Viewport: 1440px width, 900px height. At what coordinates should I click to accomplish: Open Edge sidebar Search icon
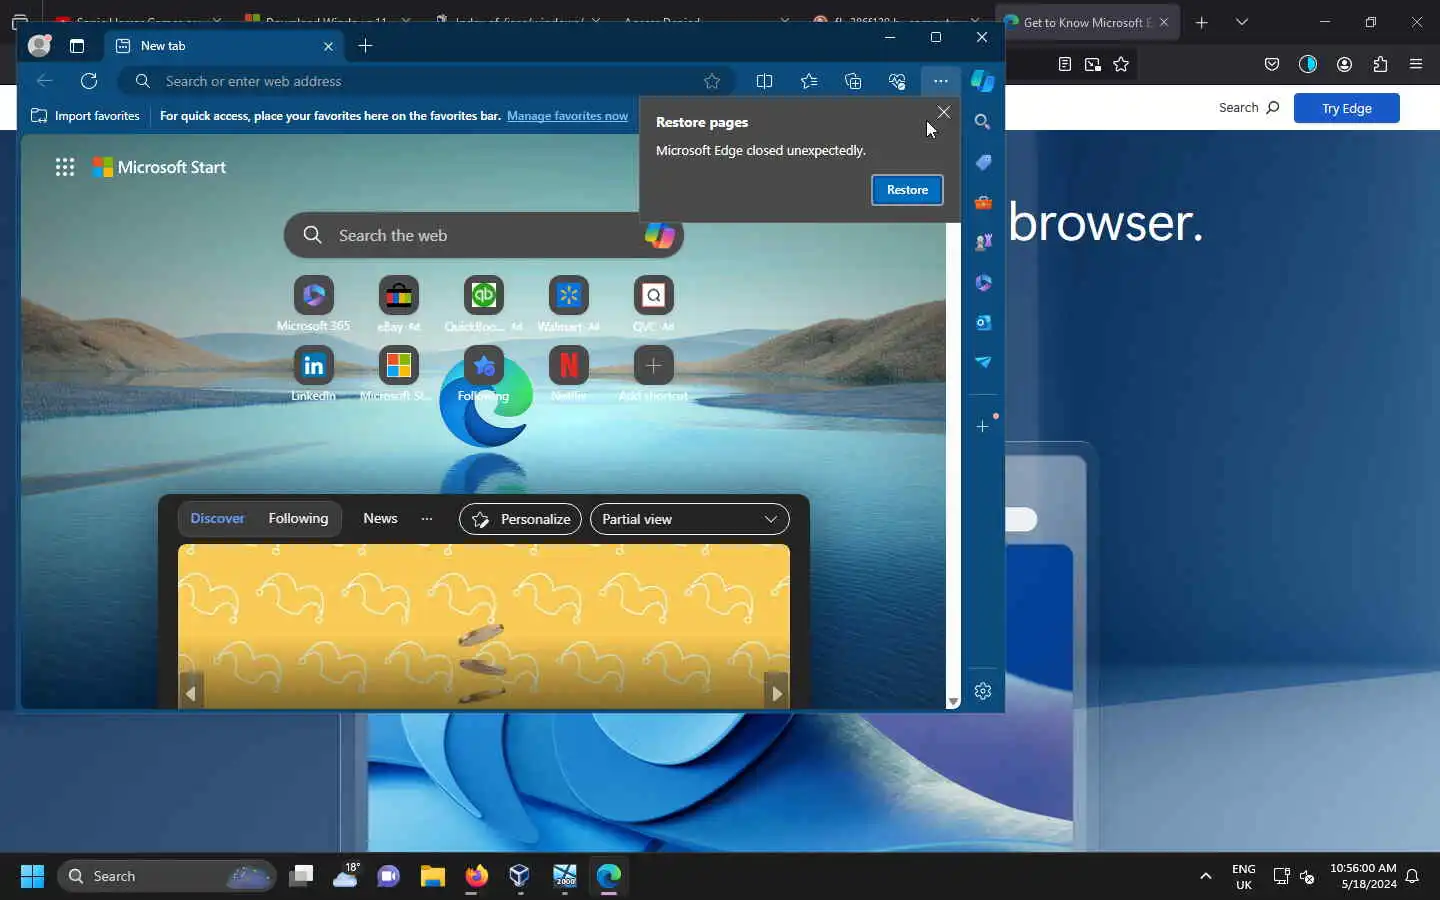point(983,122)
